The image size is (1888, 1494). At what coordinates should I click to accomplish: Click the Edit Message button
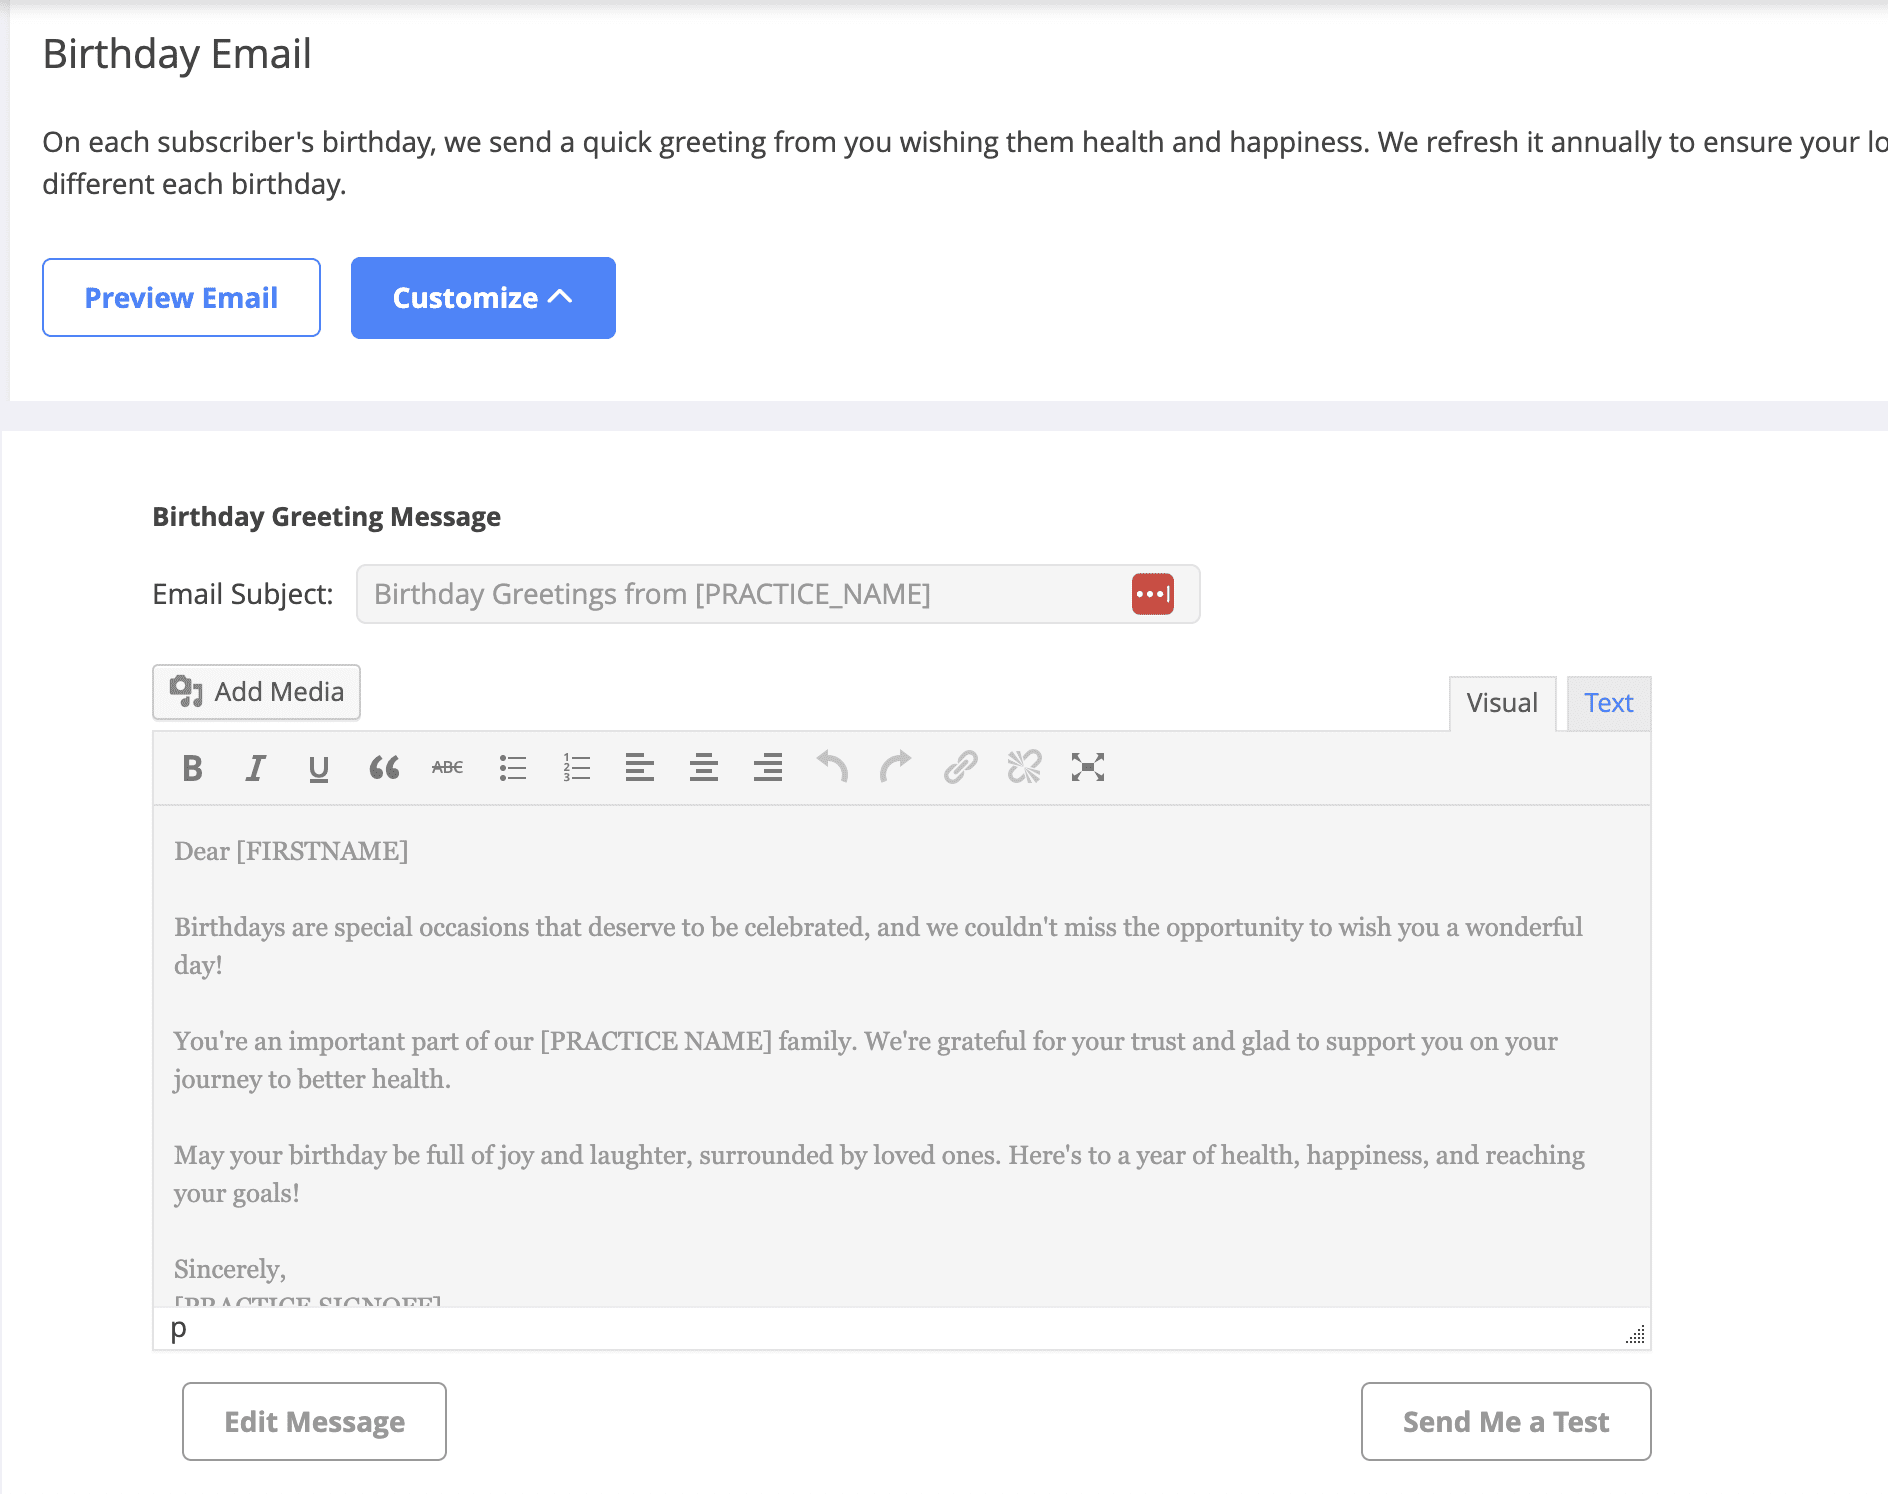[314, 1421]
